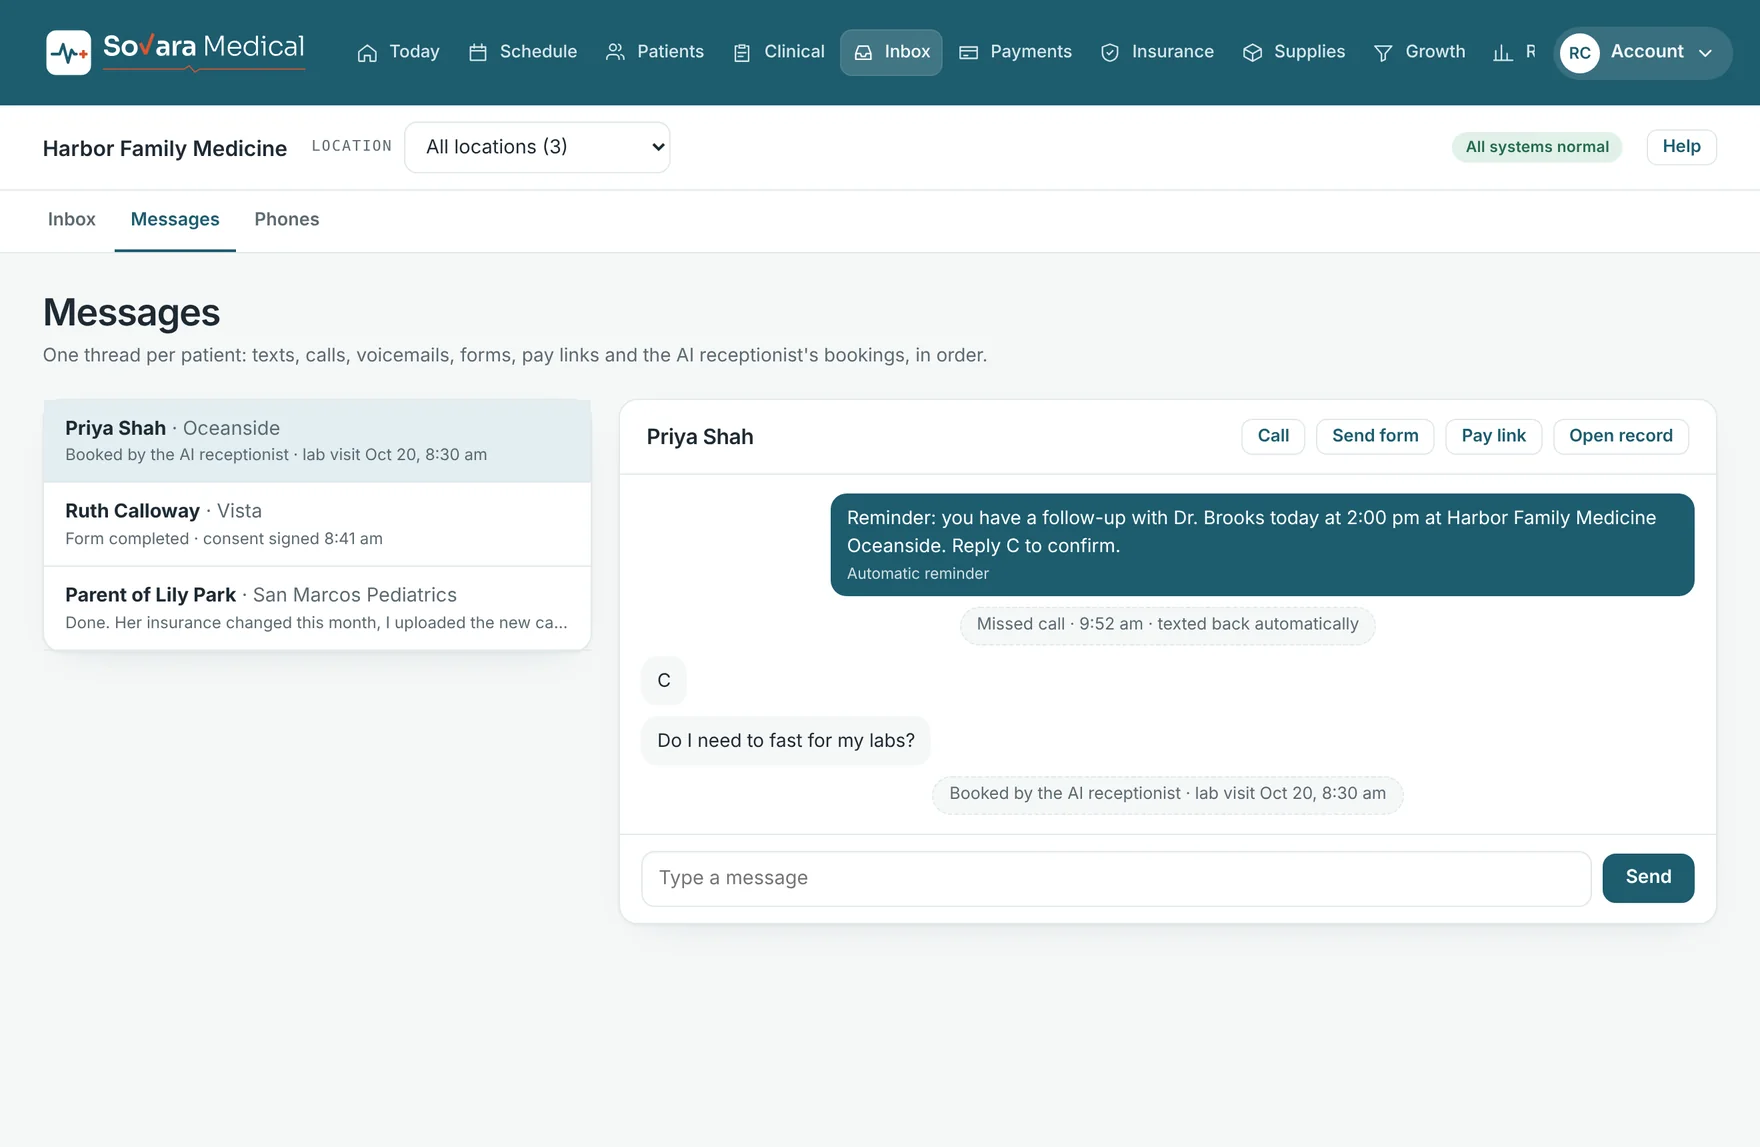Click the inbox tray icon in nav

863,53
